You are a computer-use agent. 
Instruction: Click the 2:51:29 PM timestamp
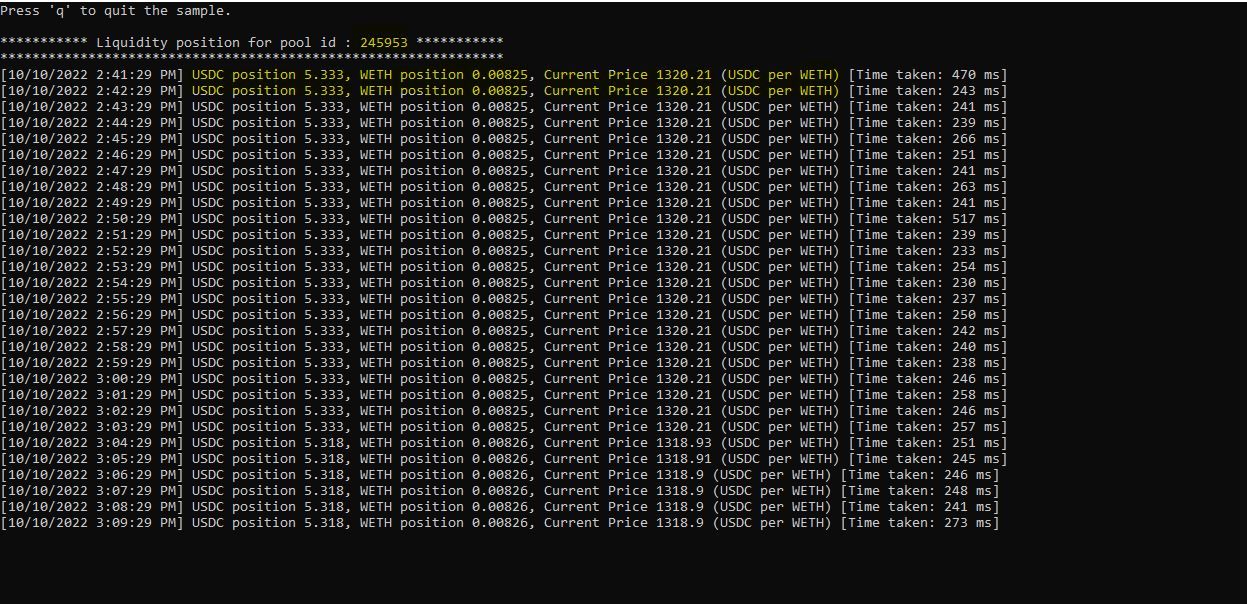[92, 235]
